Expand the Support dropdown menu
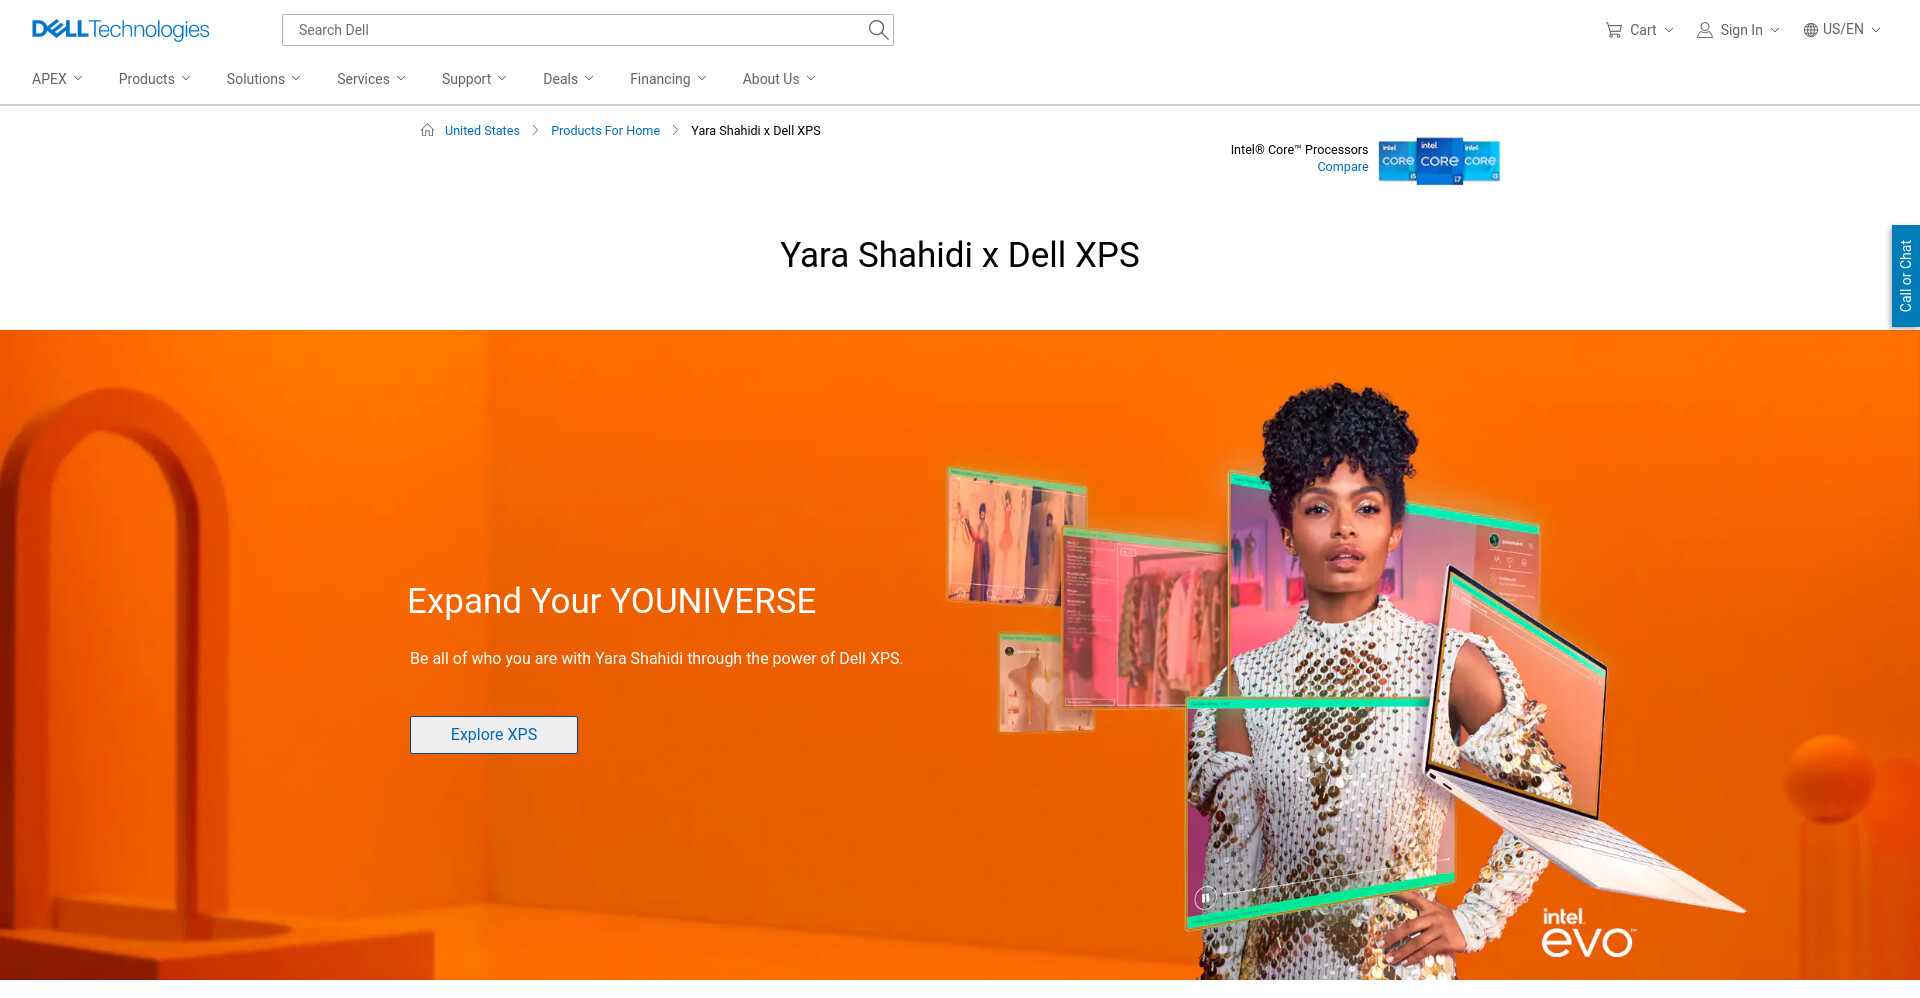This screenshot has width=1920, height=998. pos(474,79)
